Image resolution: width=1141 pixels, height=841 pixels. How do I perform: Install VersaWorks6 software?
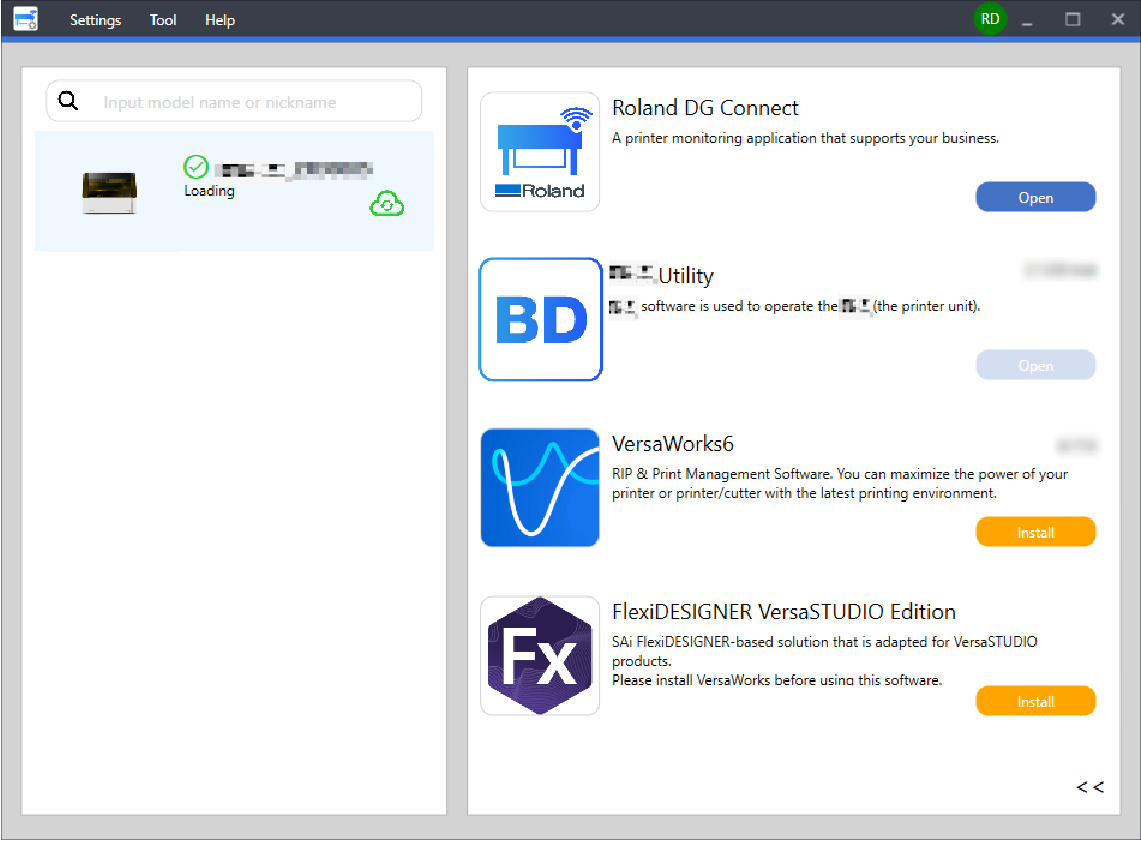coord(1035,533)
